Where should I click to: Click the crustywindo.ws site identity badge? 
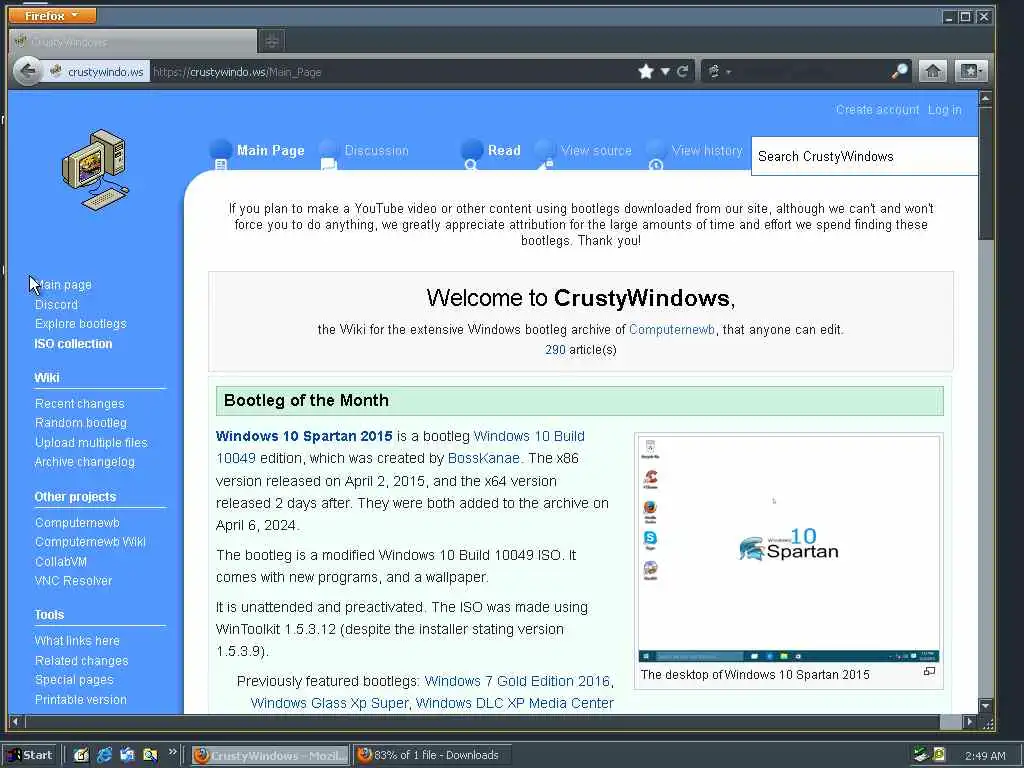pos(97,72)
